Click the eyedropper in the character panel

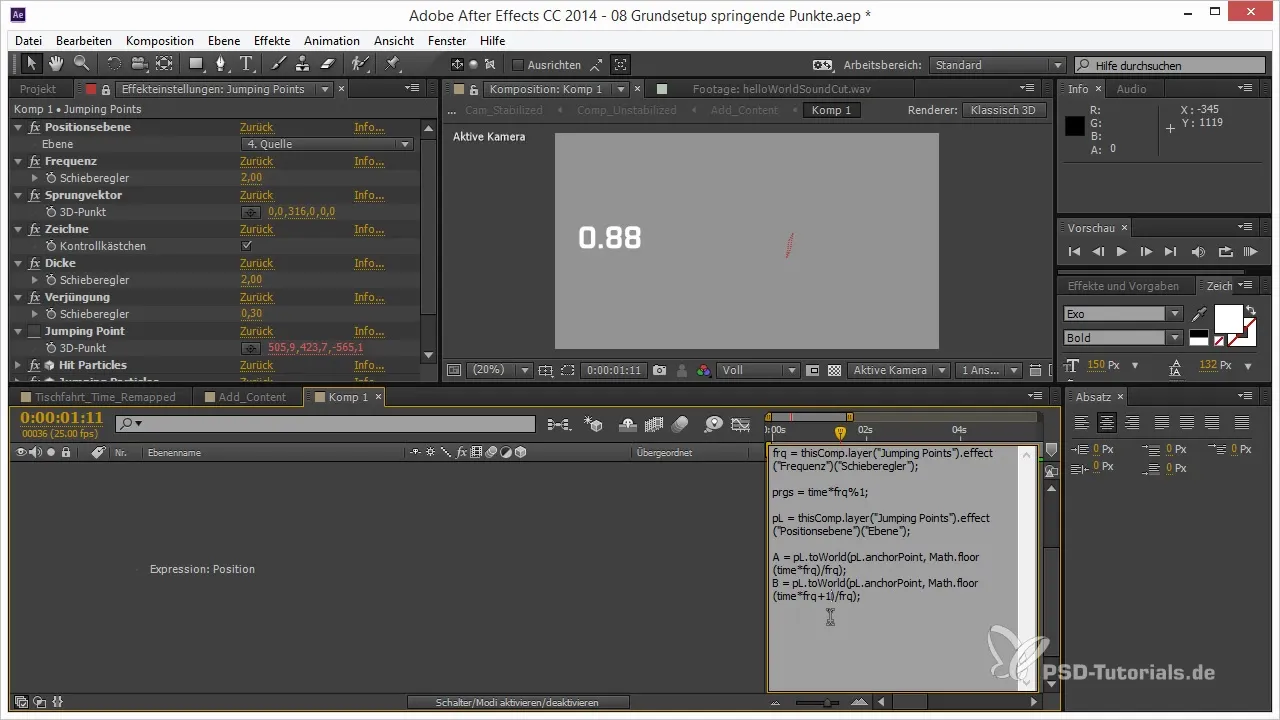(x=1199, y=314)
